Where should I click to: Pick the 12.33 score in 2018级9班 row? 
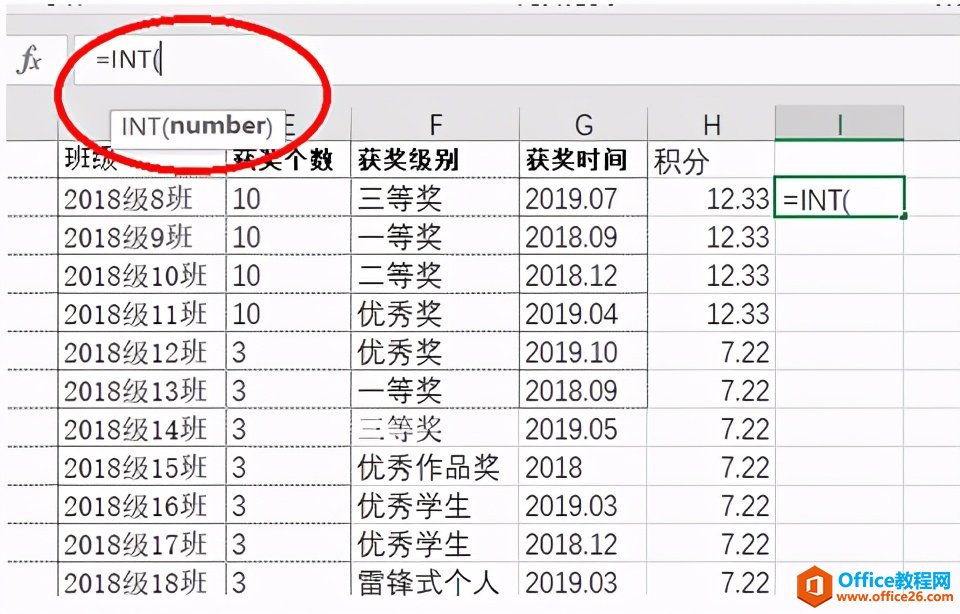[711, 236]
